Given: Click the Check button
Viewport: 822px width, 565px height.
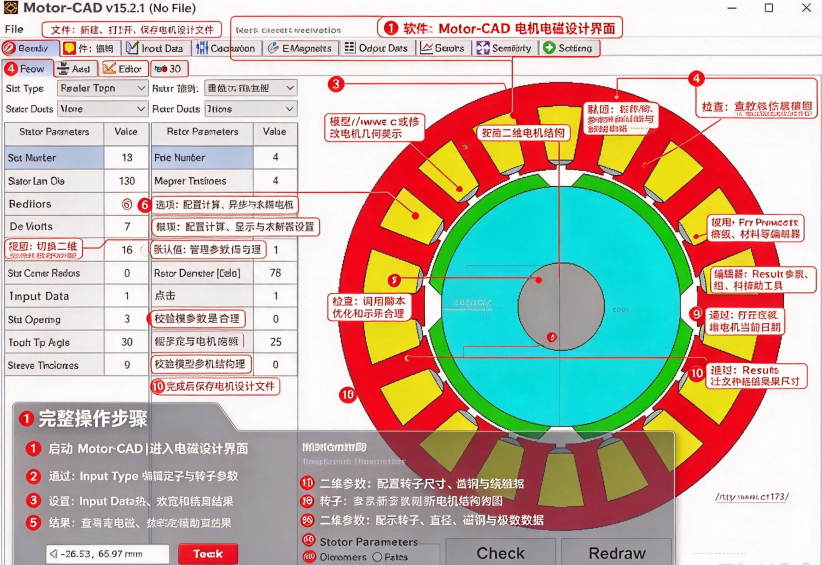Looking at the screenshot, I should point(500,552).
